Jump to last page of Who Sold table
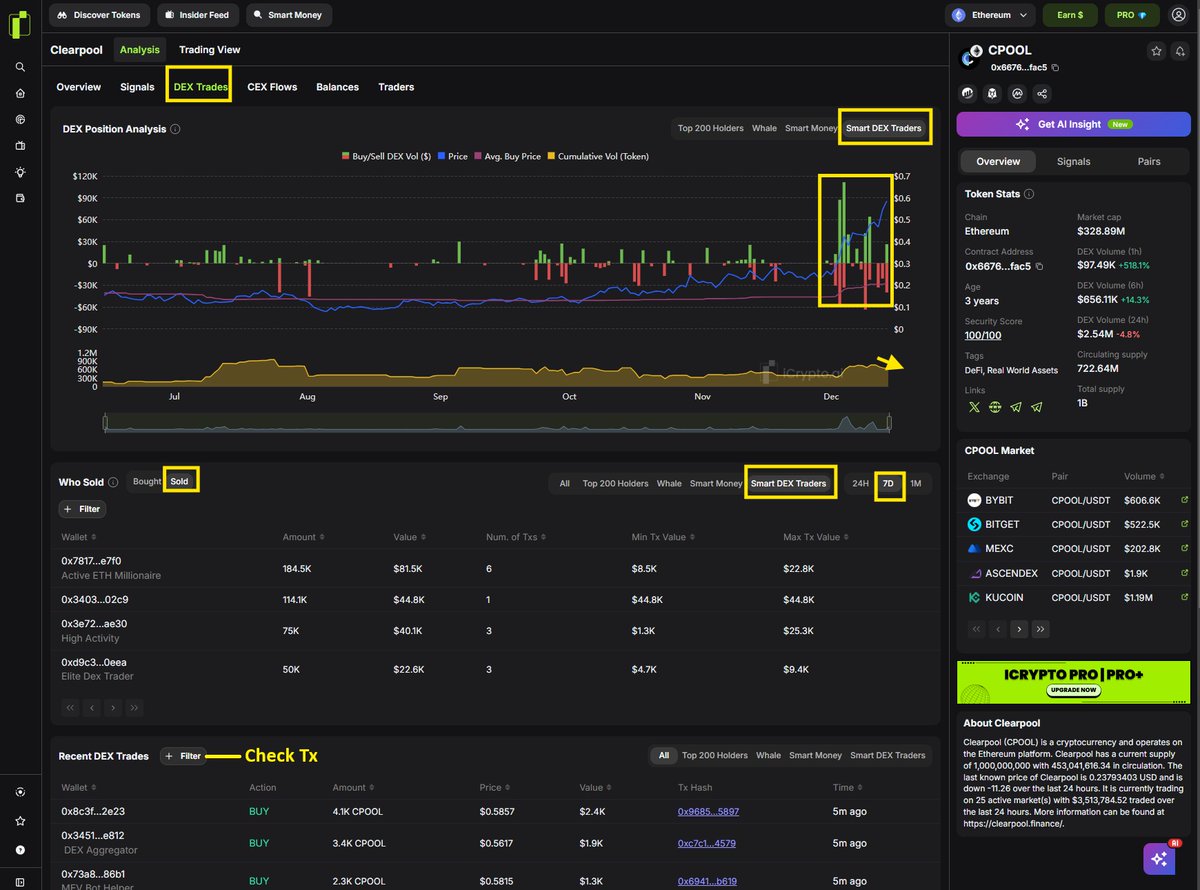 click(x=135, y=707)
